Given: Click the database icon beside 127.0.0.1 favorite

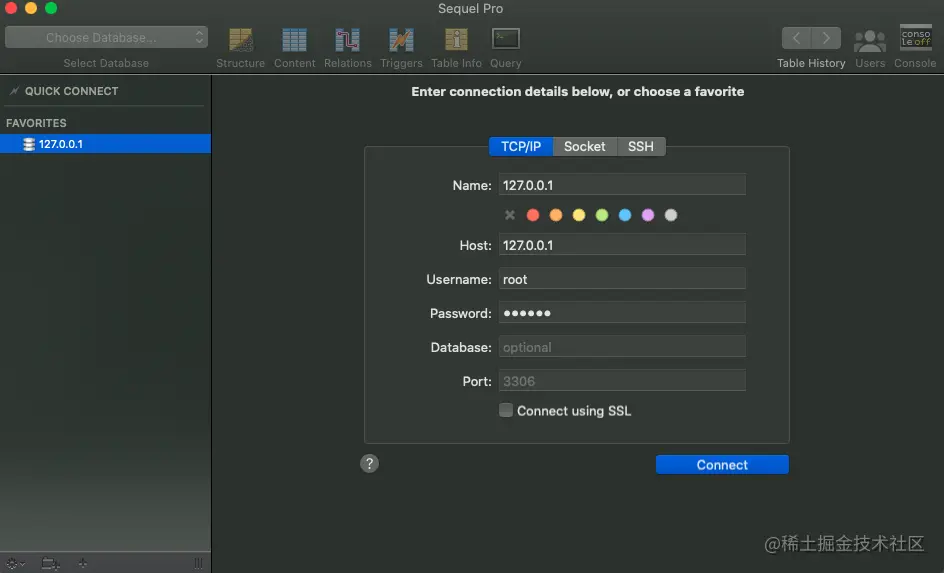Looking at the screenshot, I should pos(28,144).
